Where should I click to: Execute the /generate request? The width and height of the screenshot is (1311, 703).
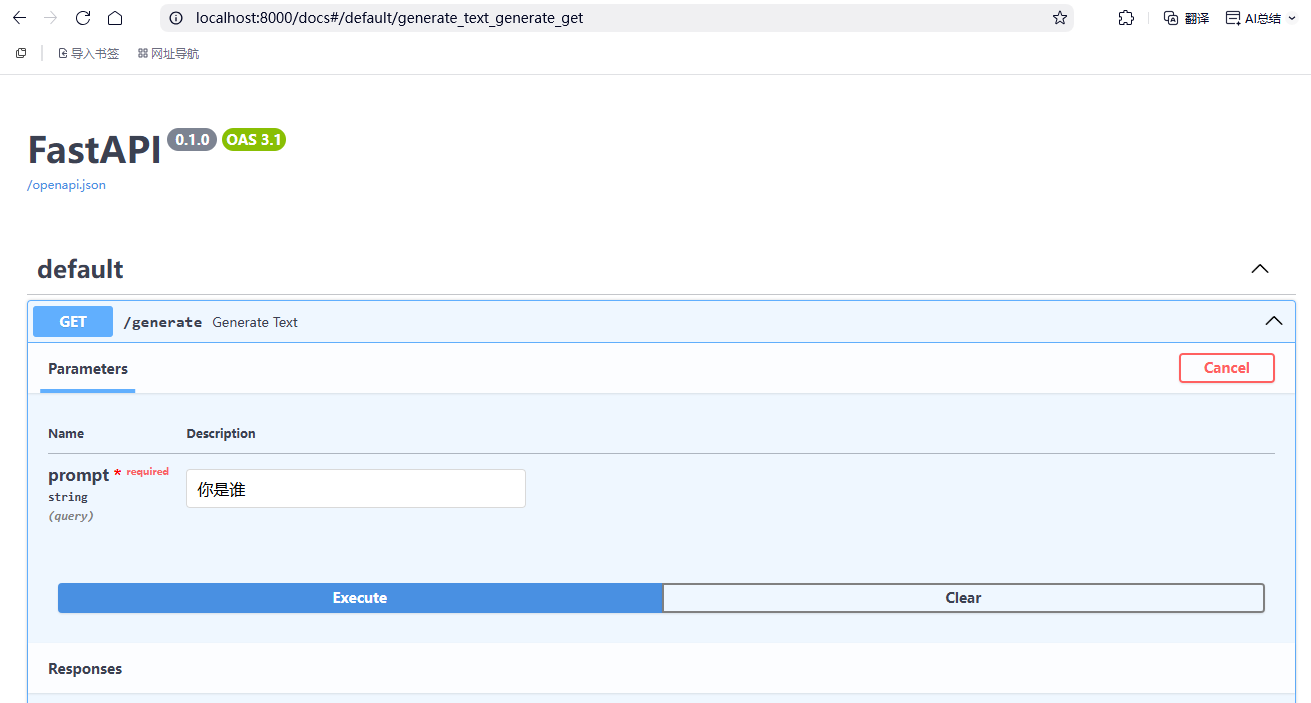tap(360, 598)
